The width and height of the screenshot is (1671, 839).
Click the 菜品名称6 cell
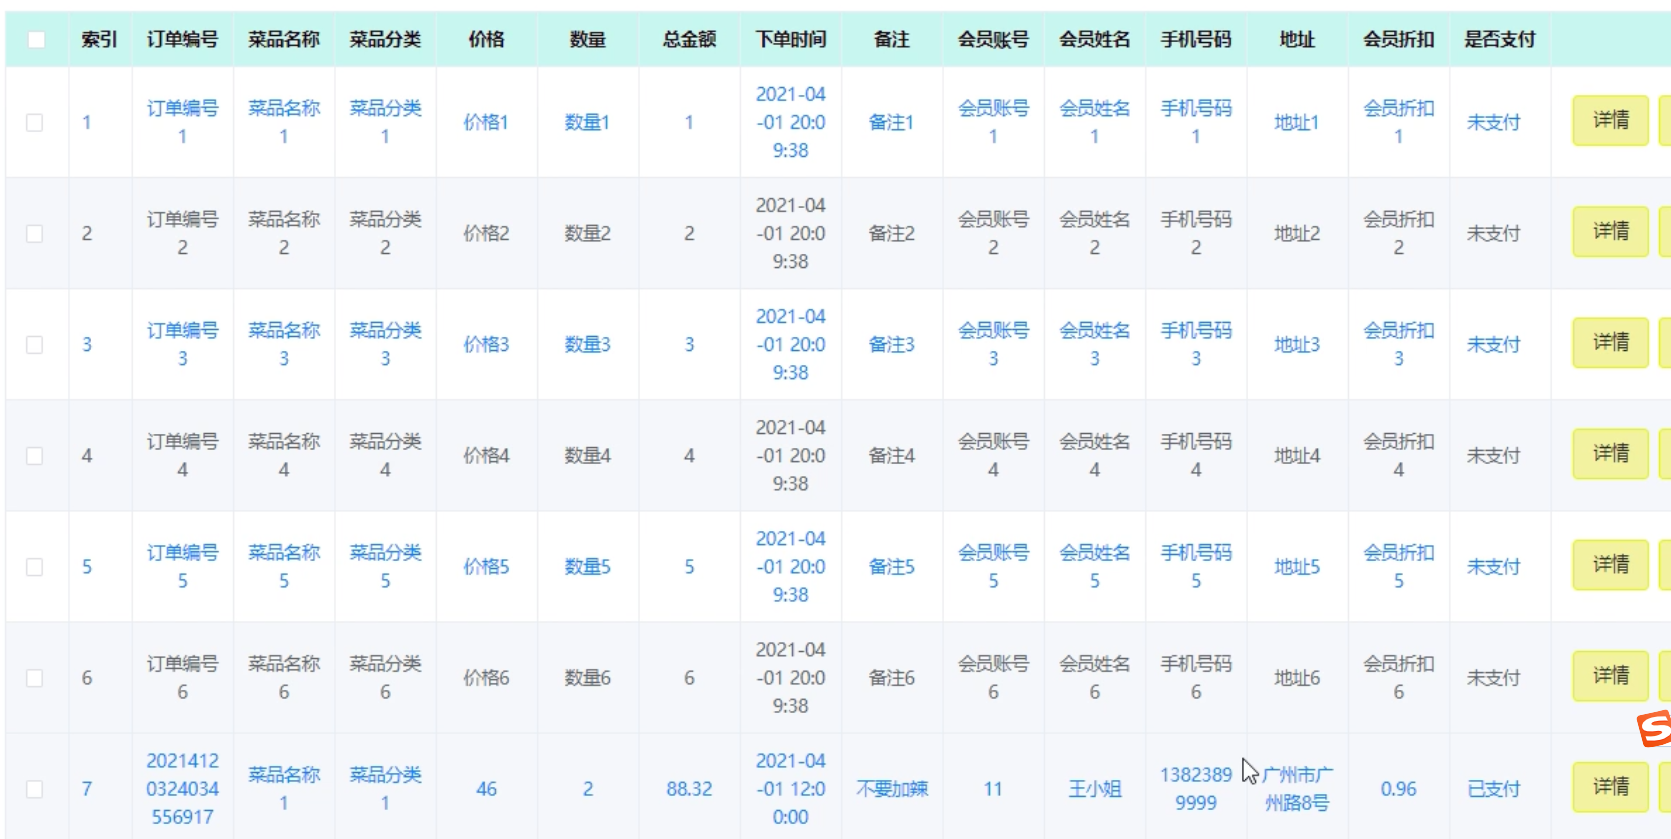tap(284, 677)
